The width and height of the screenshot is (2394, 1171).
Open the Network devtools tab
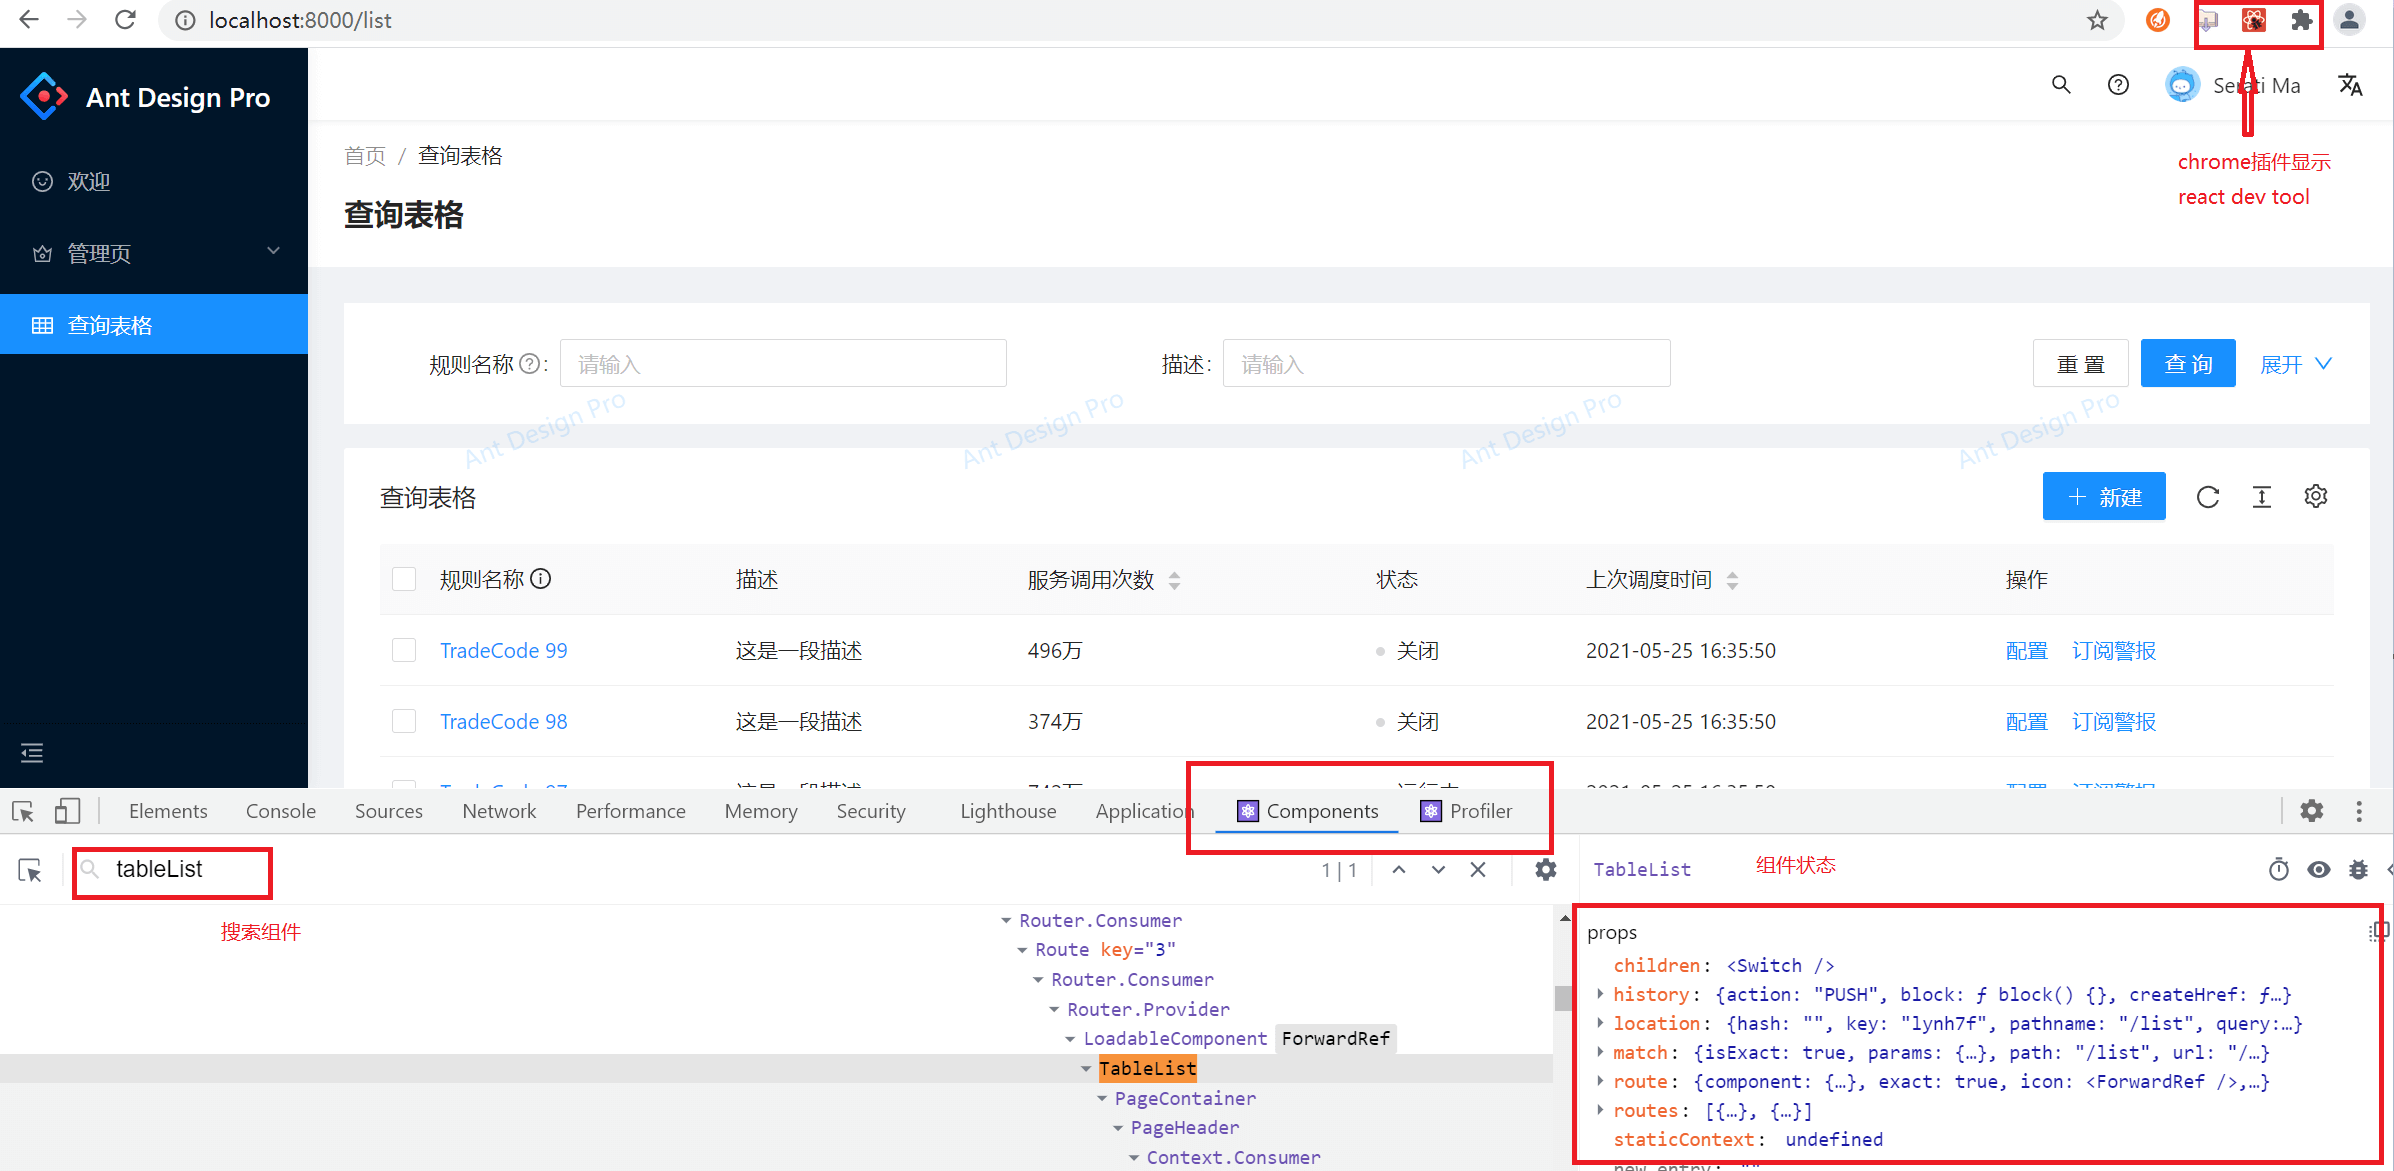pyautogui.click(x=498, y=811)
